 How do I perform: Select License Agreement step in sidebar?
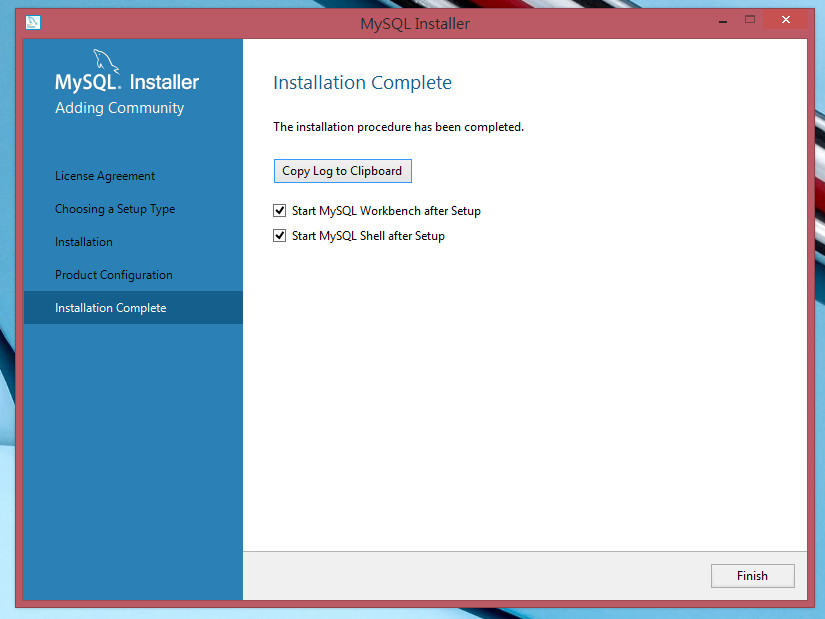pyautogui.click(x=105, y=176)
